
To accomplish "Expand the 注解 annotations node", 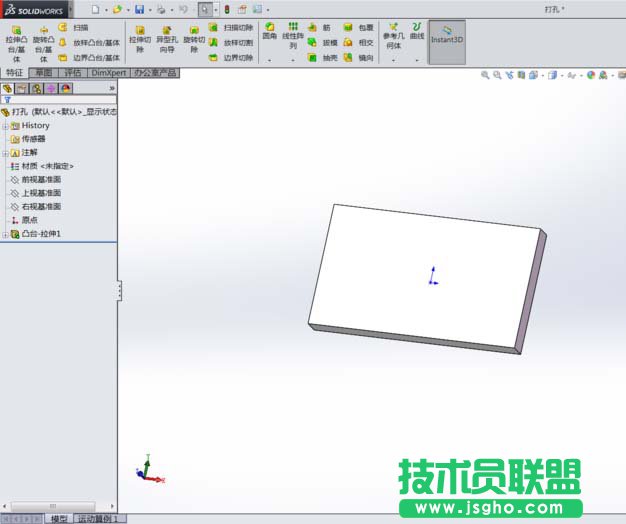I will pyautogui.click(x=5, y=153).
